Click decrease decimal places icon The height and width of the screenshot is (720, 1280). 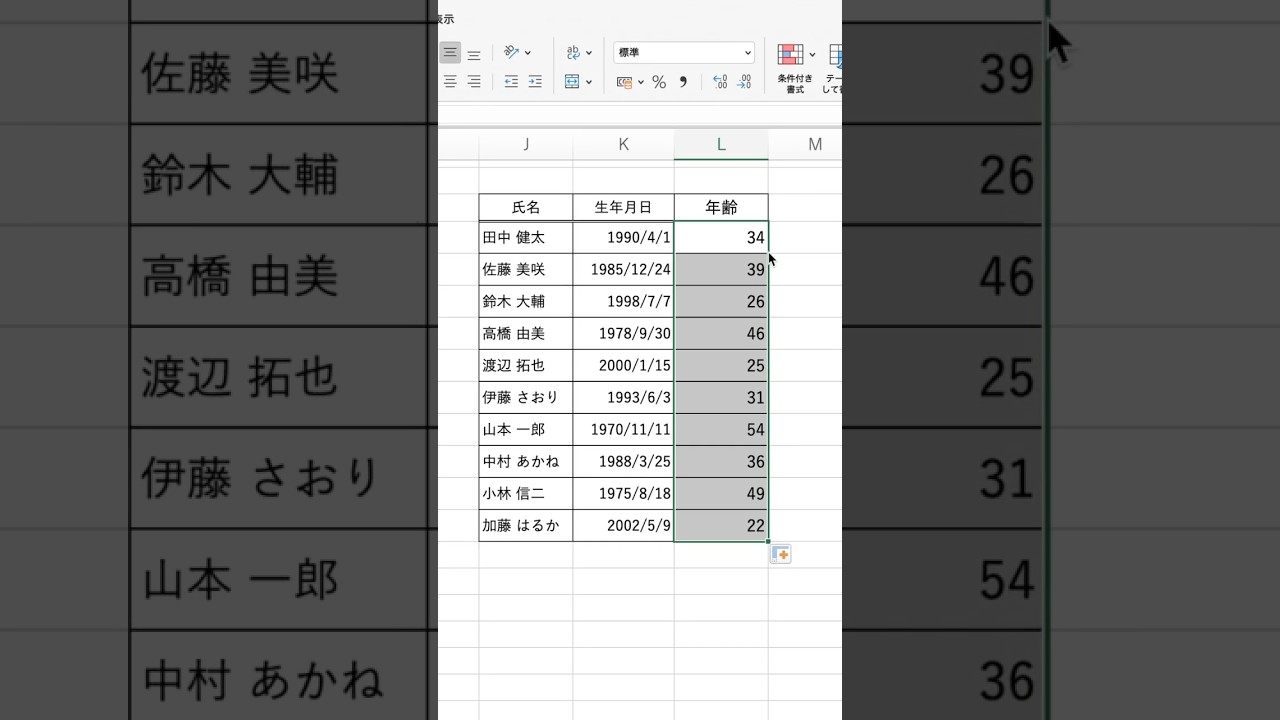point(744,82)
